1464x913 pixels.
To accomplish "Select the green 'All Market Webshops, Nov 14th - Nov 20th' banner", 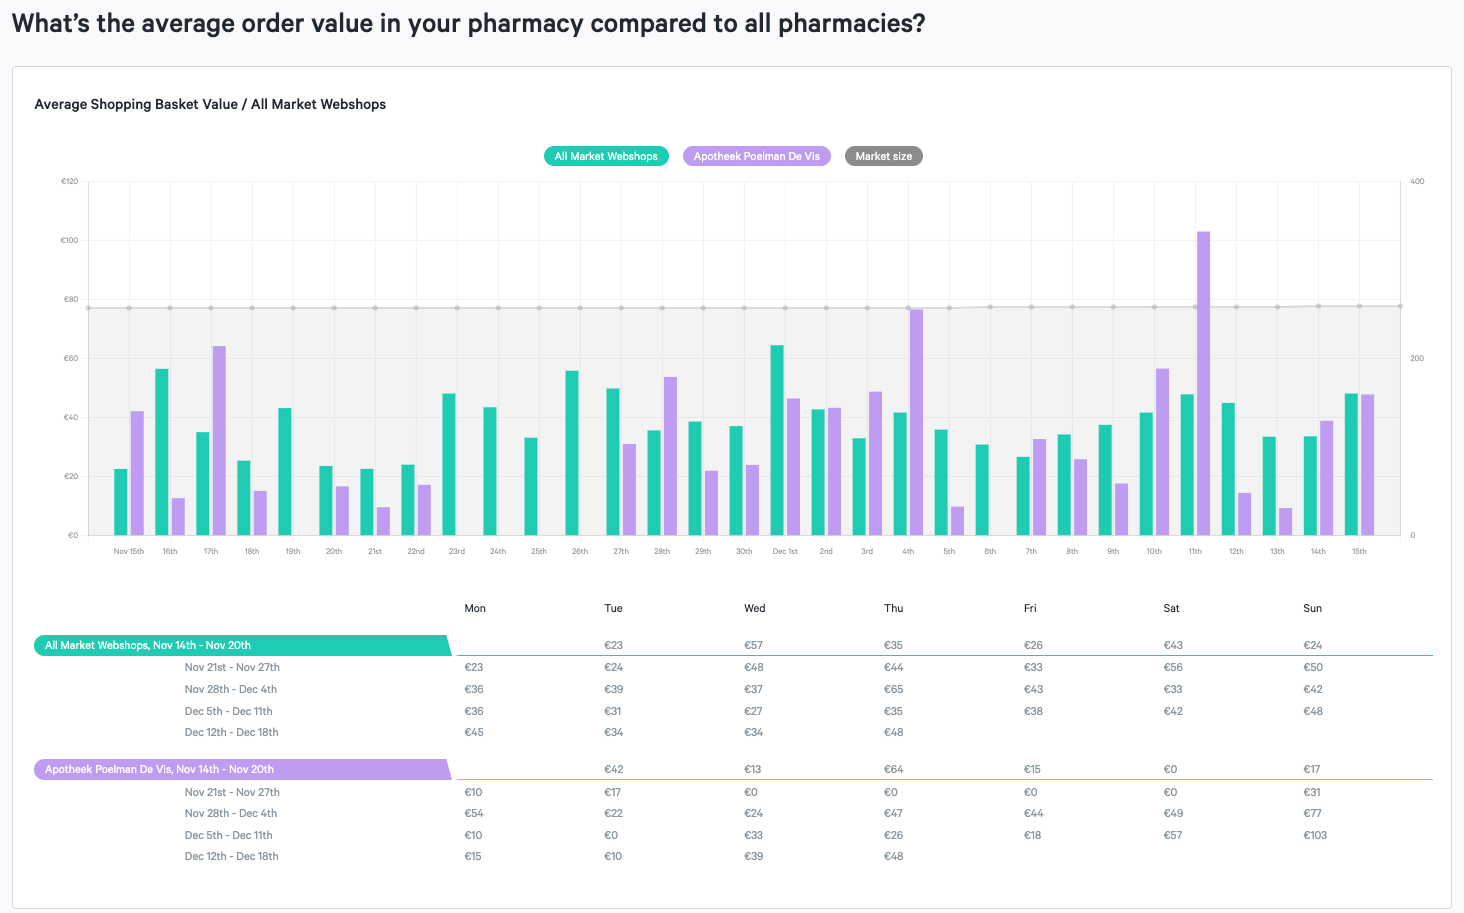I will pos(242,645).
